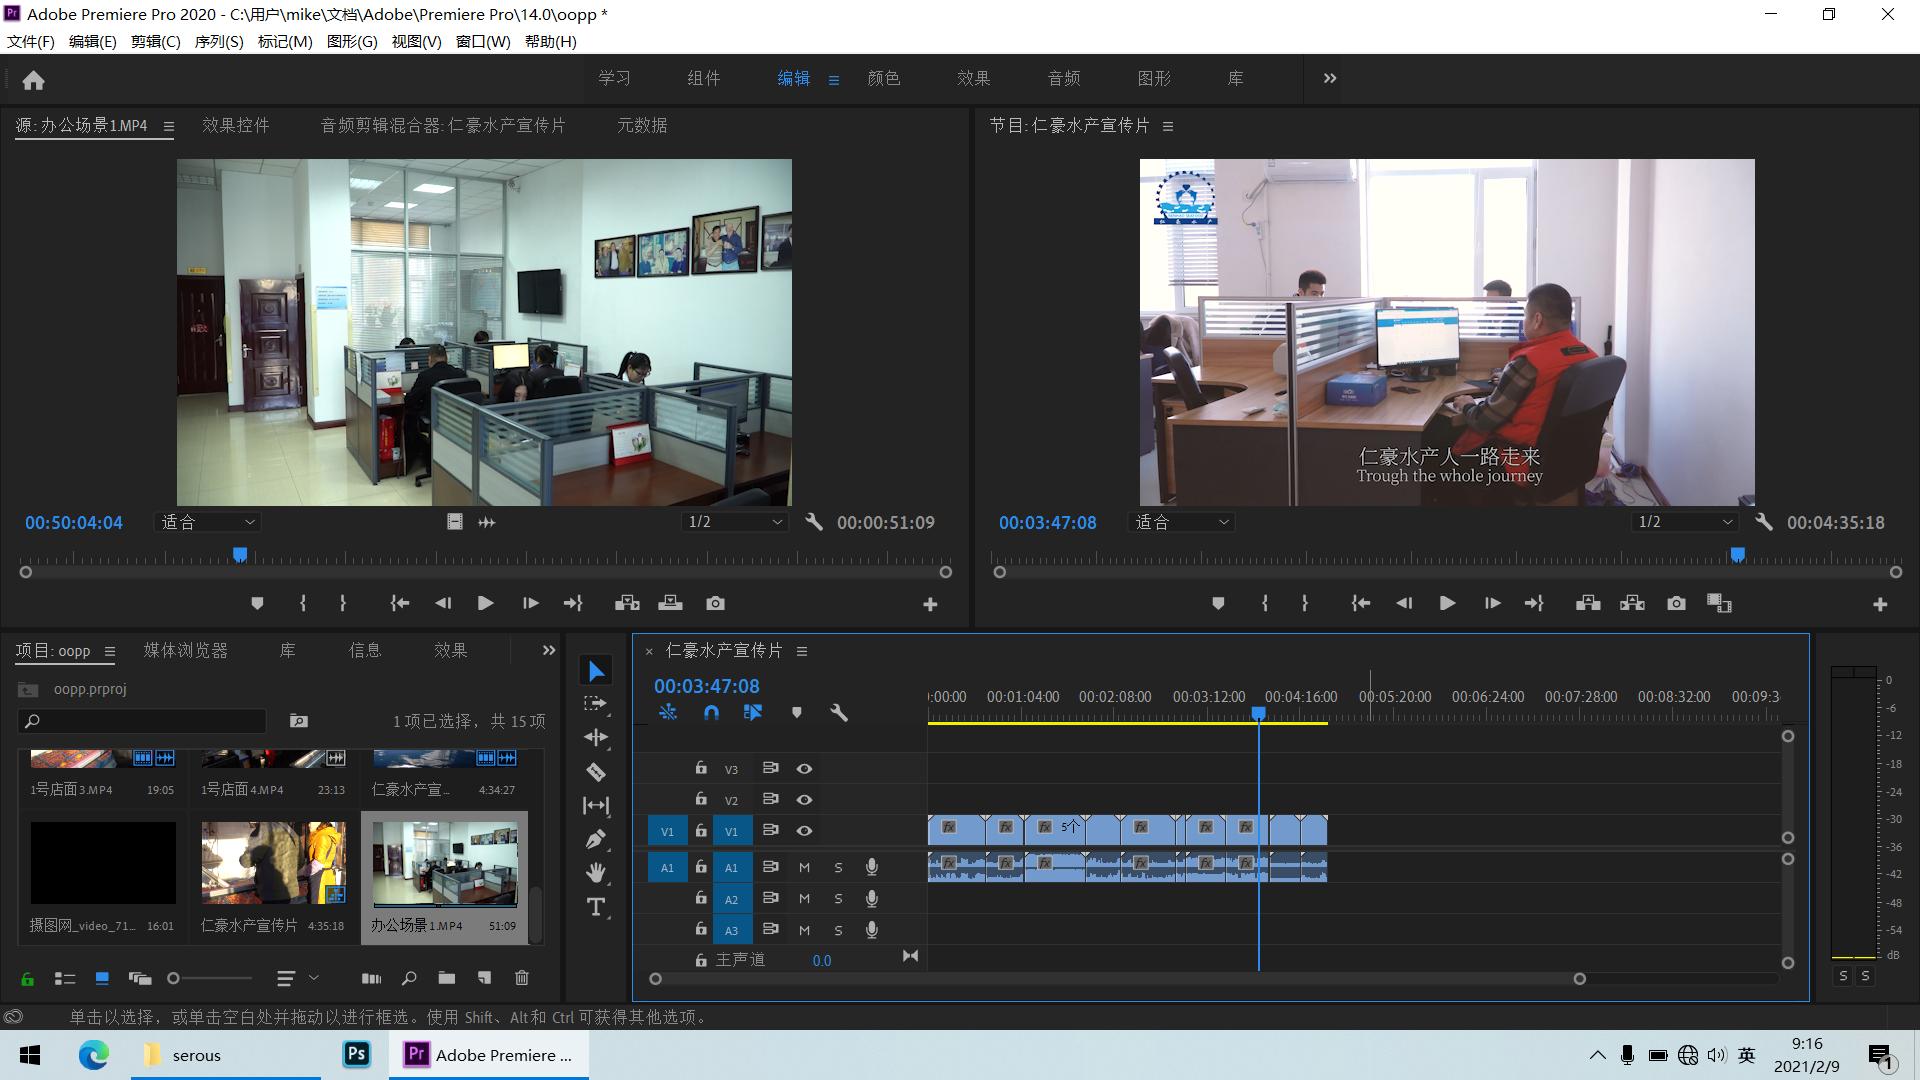Screen dimensions: 1920x1080
Task: Click Export Frame camera in Program monitor
Action: coord(1676,603)
